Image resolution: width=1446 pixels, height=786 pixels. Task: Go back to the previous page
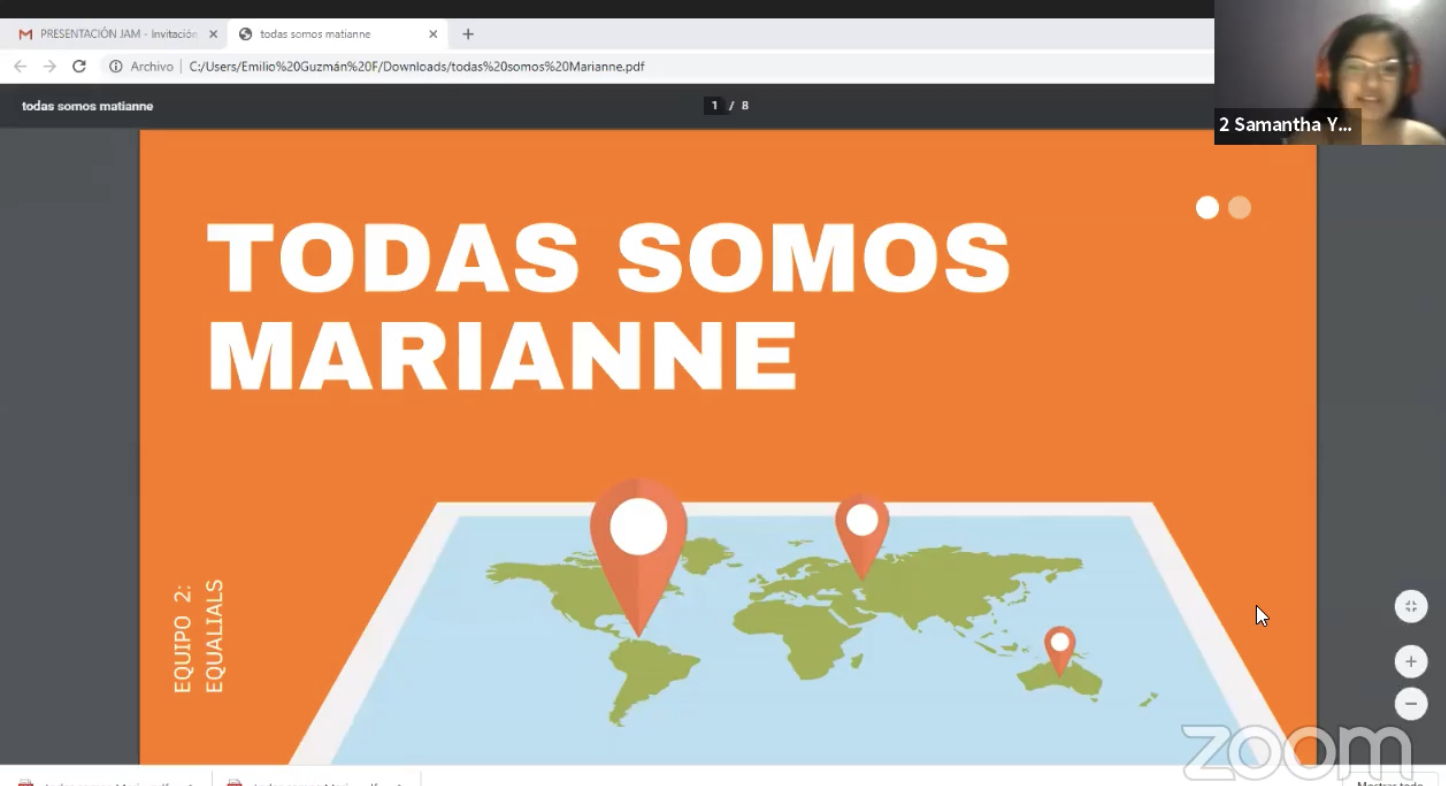[x=20, y=66]
